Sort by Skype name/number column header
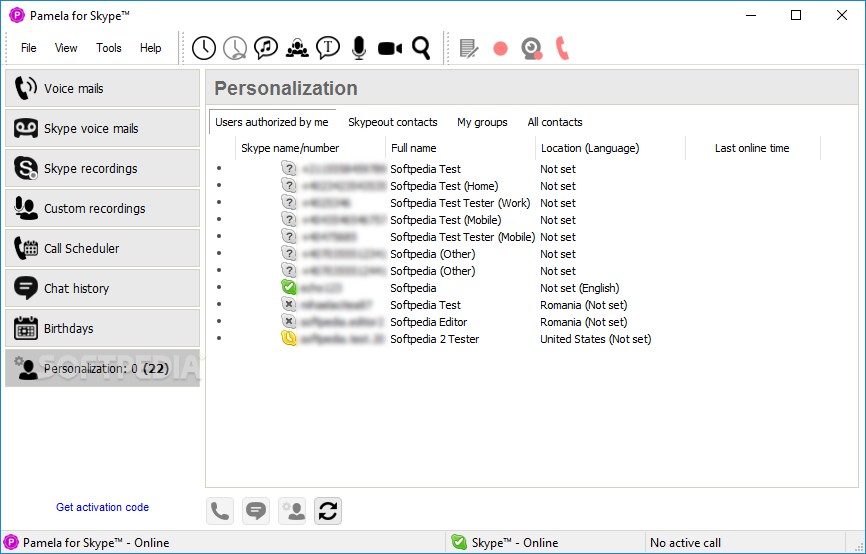 [310, 148]
